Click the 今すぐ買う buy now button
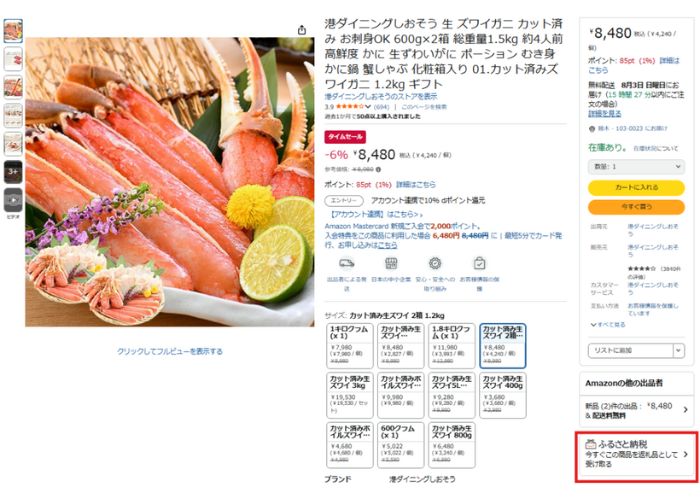The image size is (700, 500). [636, 207]
